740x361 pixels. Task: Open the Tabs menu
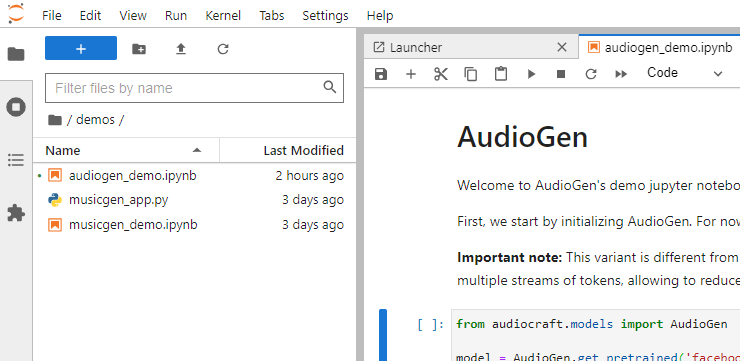click(x=271, y=16)
